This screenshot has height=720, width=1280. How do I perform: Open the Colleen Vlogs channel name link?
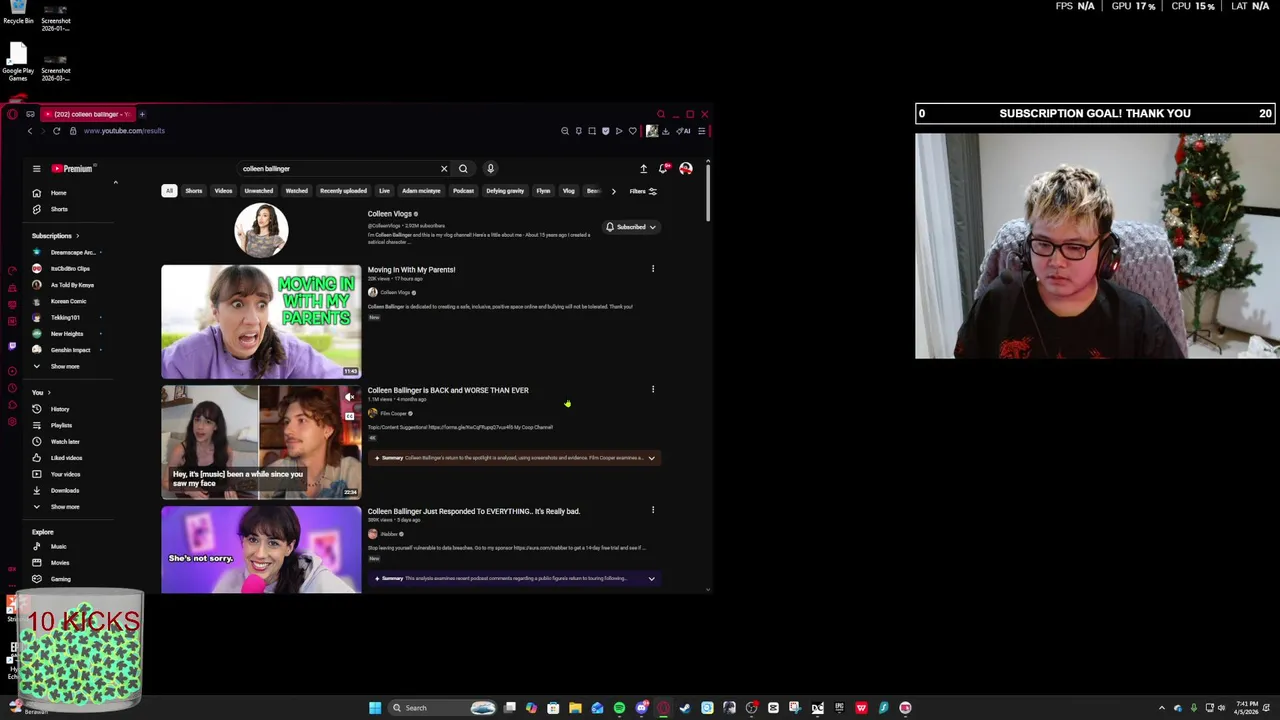tap(390, 214)
